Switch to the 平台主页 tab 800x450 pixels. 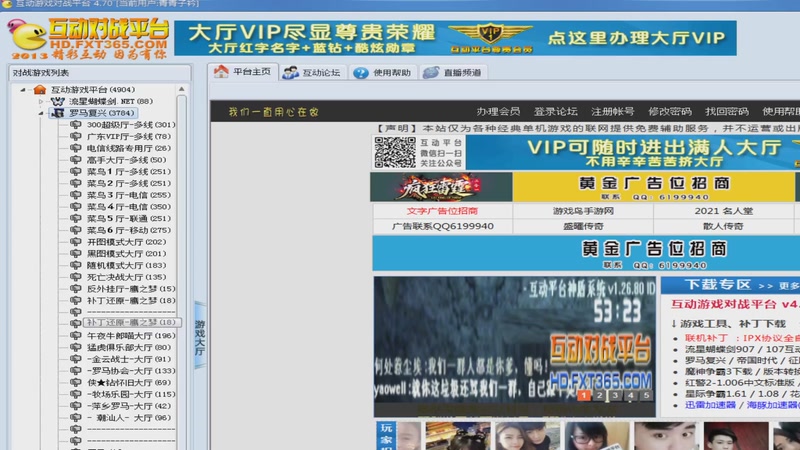click(x=243, y=72)
